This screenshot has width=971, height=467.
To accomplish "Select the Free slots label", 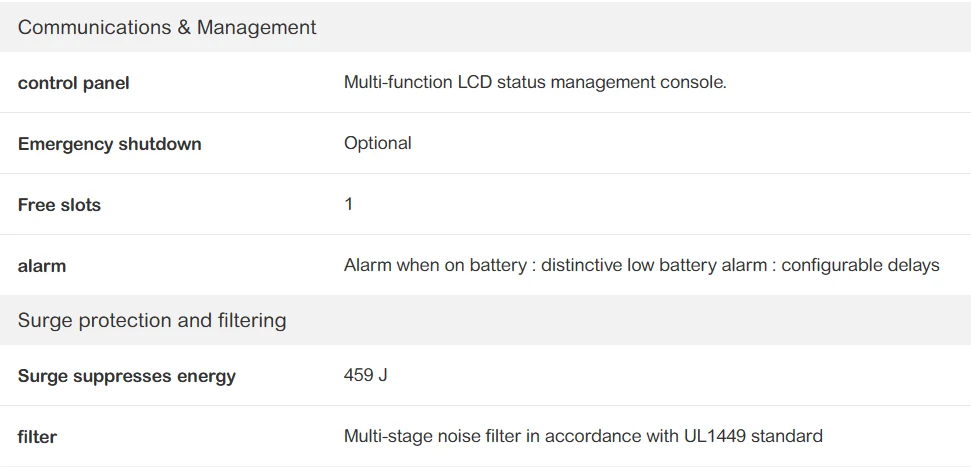I will click(x=59, y=205).
